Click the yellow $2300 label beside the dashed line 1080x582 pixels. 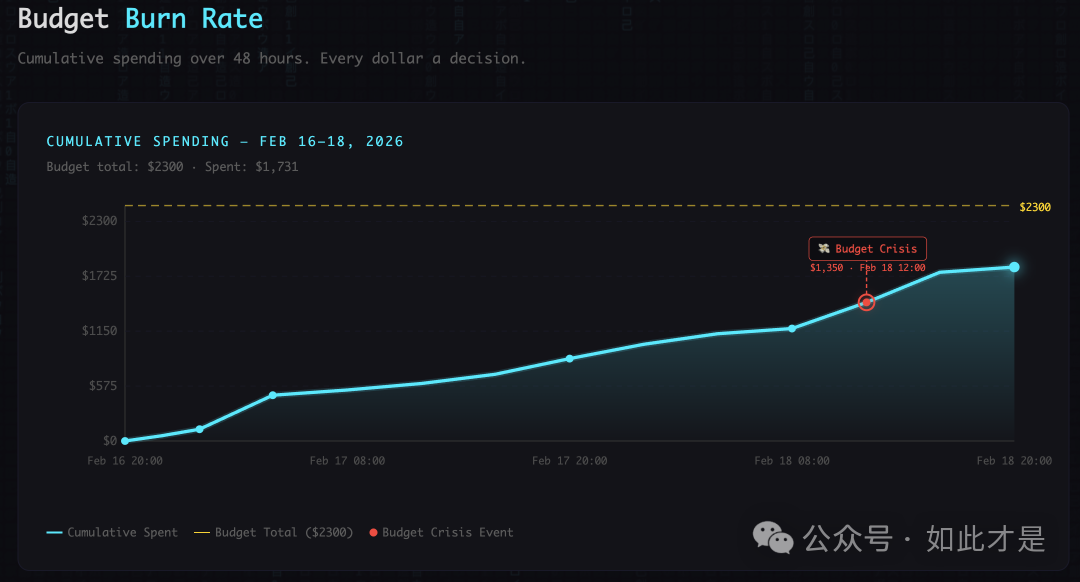point(1035,207)
